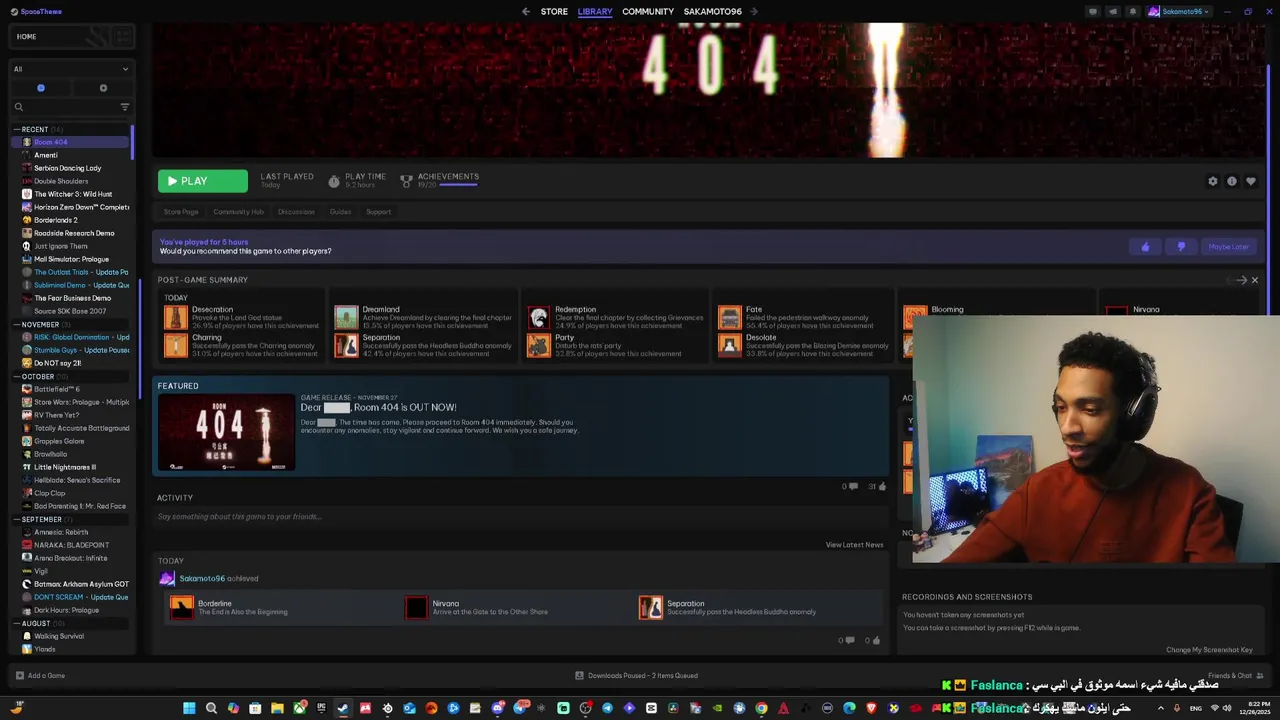Open the LIBRARY tab
The height and width of the screenshot is (720, 1280).
coord(595,12)
